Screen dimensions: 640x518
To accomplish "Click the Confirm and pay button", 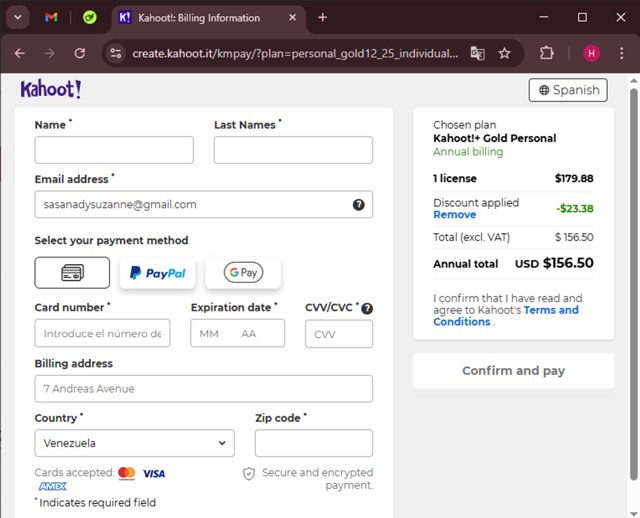I will pyautogui.click(x=513, y=371).
